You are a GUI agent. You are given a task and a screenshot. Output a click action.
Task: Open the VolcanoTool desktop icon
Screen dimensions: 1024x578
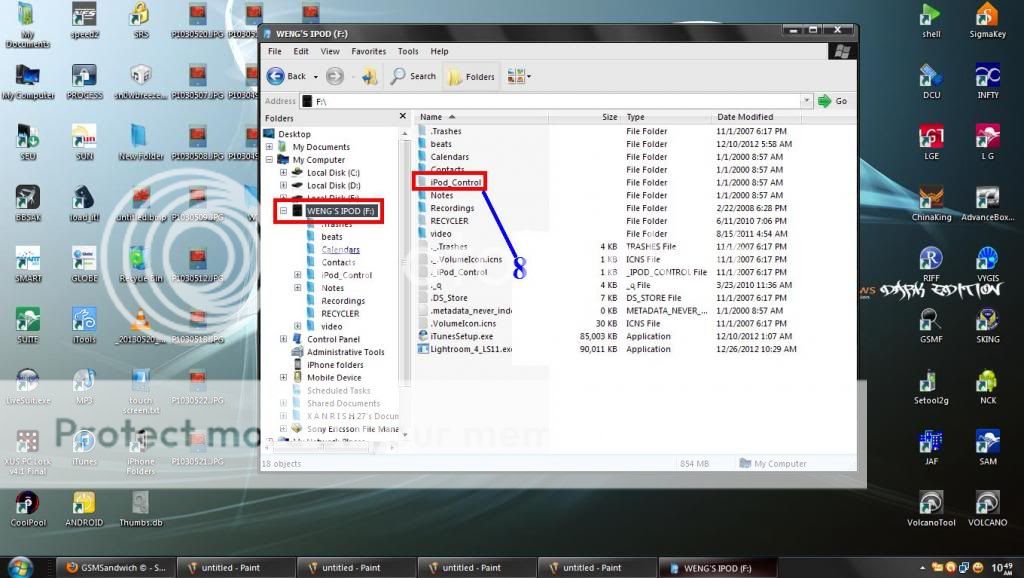click(x=931, y=503)
